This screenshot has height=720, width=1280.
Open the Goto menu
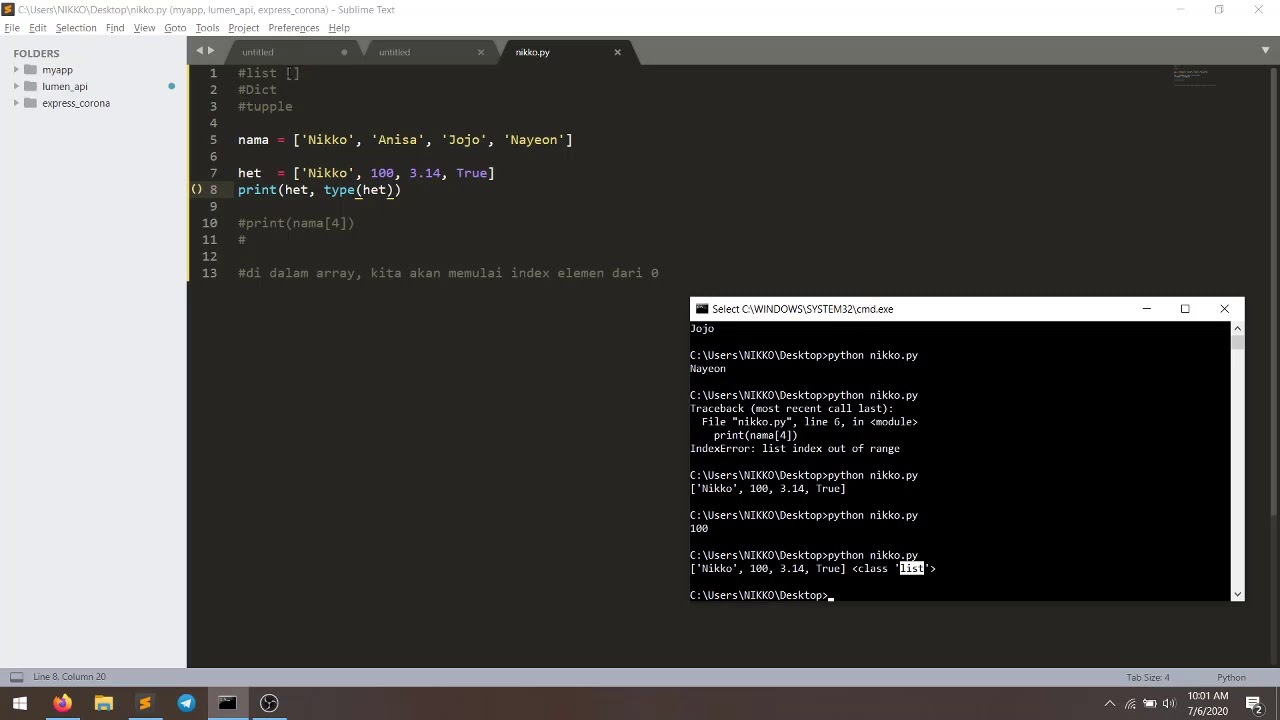[x=175, y=28]
